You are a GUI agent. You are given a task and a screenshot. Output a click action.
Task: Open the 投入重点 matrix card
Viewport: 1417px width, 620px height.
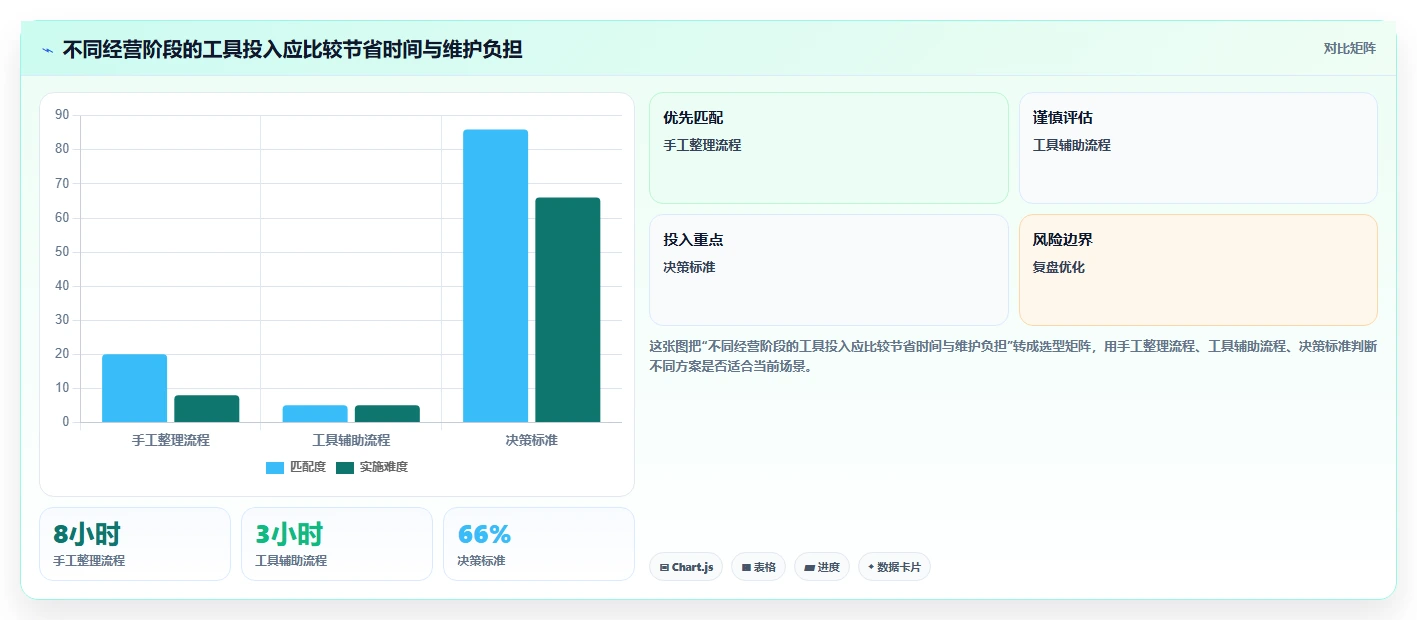829,270
